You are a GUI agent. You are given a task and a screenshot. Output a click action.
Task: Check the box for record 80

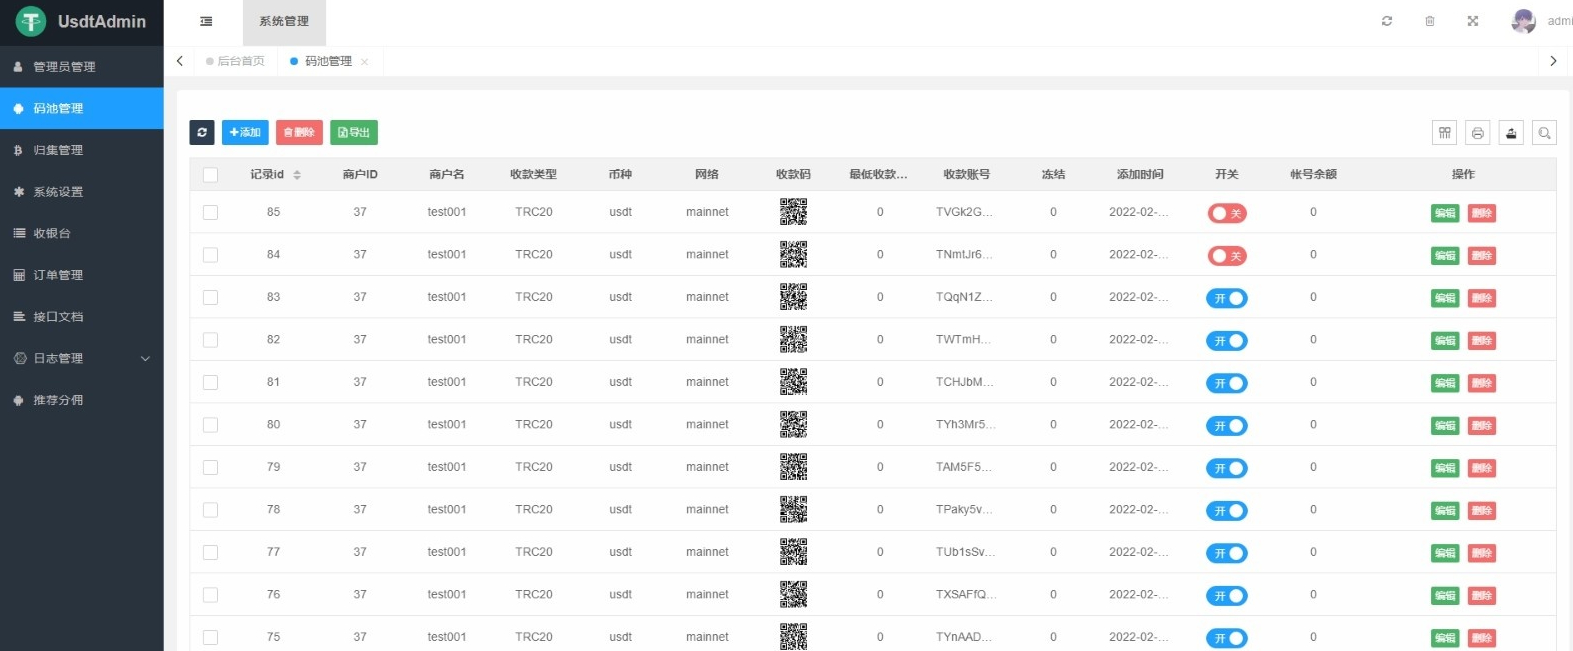click(210, 425)
